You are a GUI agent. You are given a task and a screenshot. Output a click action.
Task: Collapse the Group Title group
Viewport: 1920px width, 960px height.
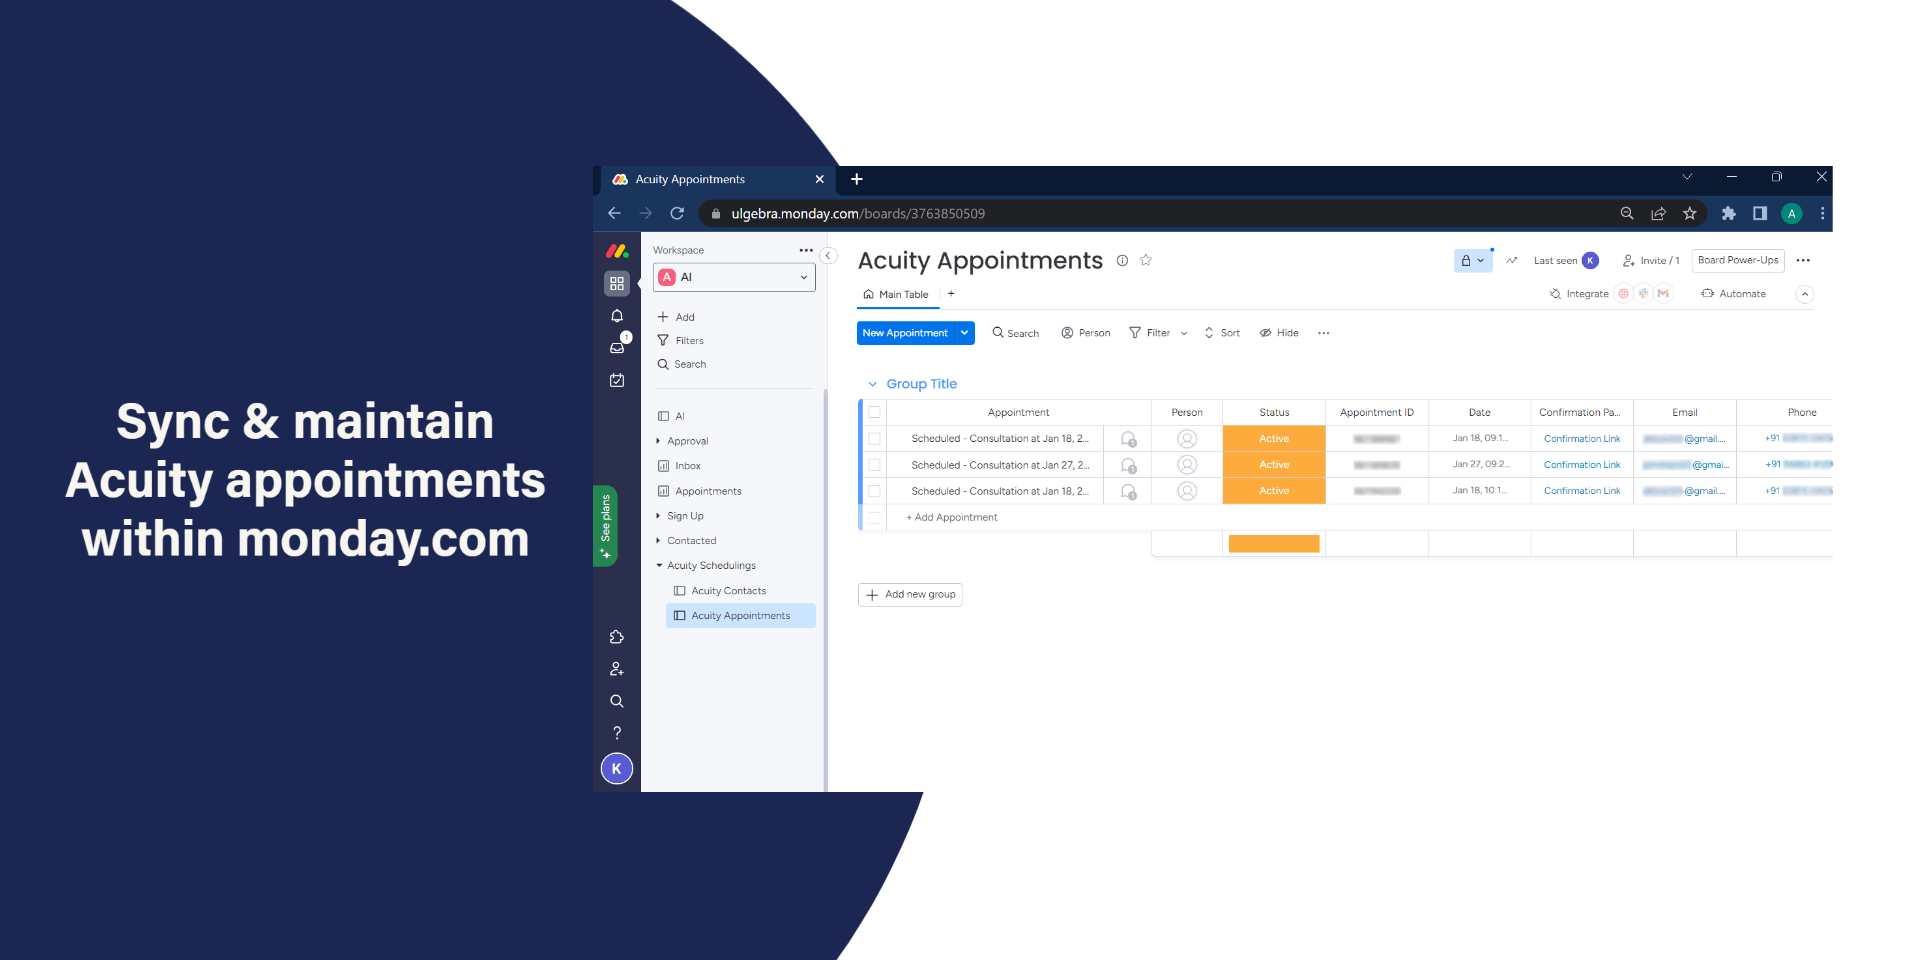(872, 384)
